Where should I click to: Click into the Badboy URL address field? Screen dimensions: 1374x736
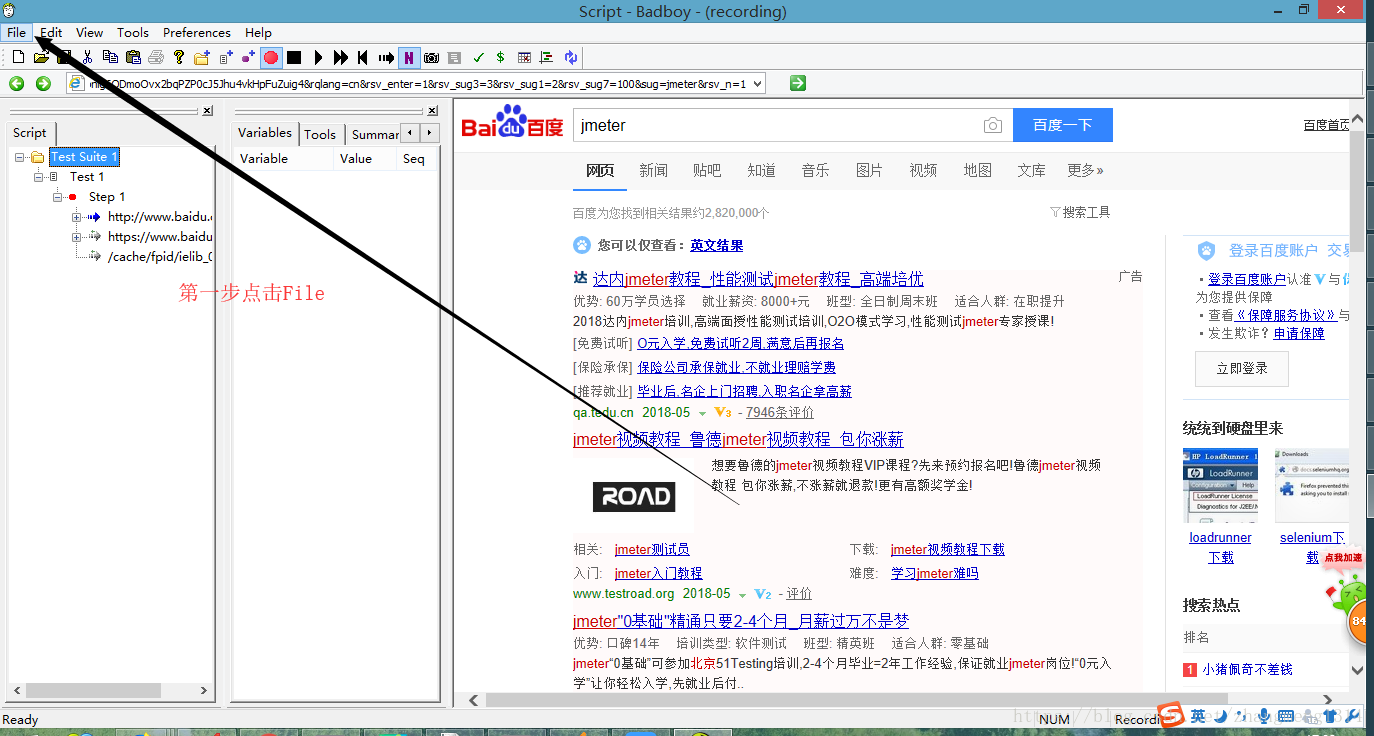pos(417,84)
